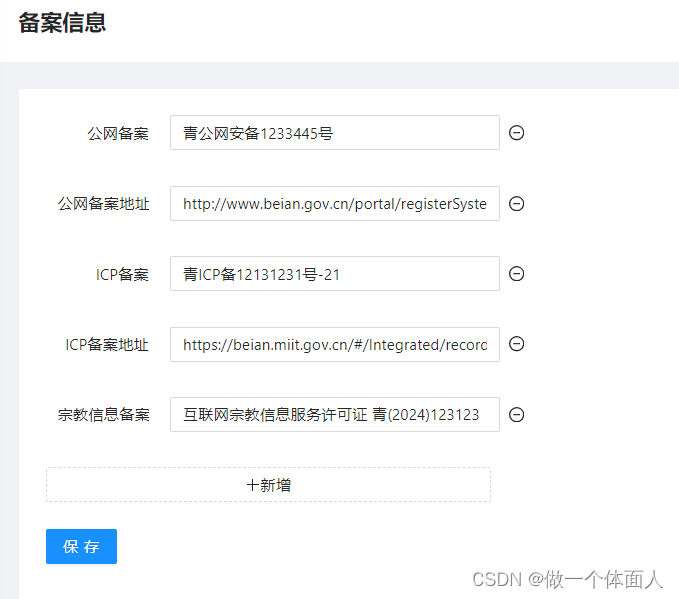Delete the ICP备案地址 row using minus icon
The height and width of the screenshot is (599, 679).
[516, 344]
